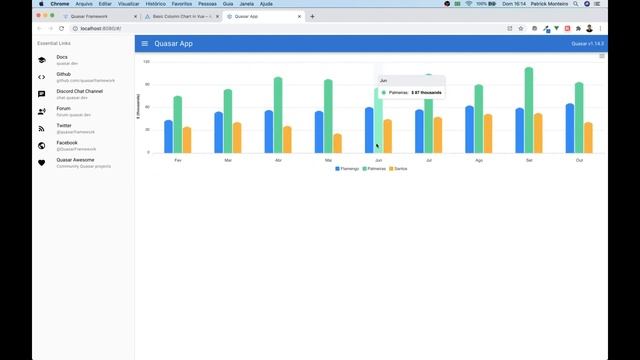The image size is (640, 360).
Task: Toggle Flamengo series in the chart legend
Action: click(x=347, y=169)
